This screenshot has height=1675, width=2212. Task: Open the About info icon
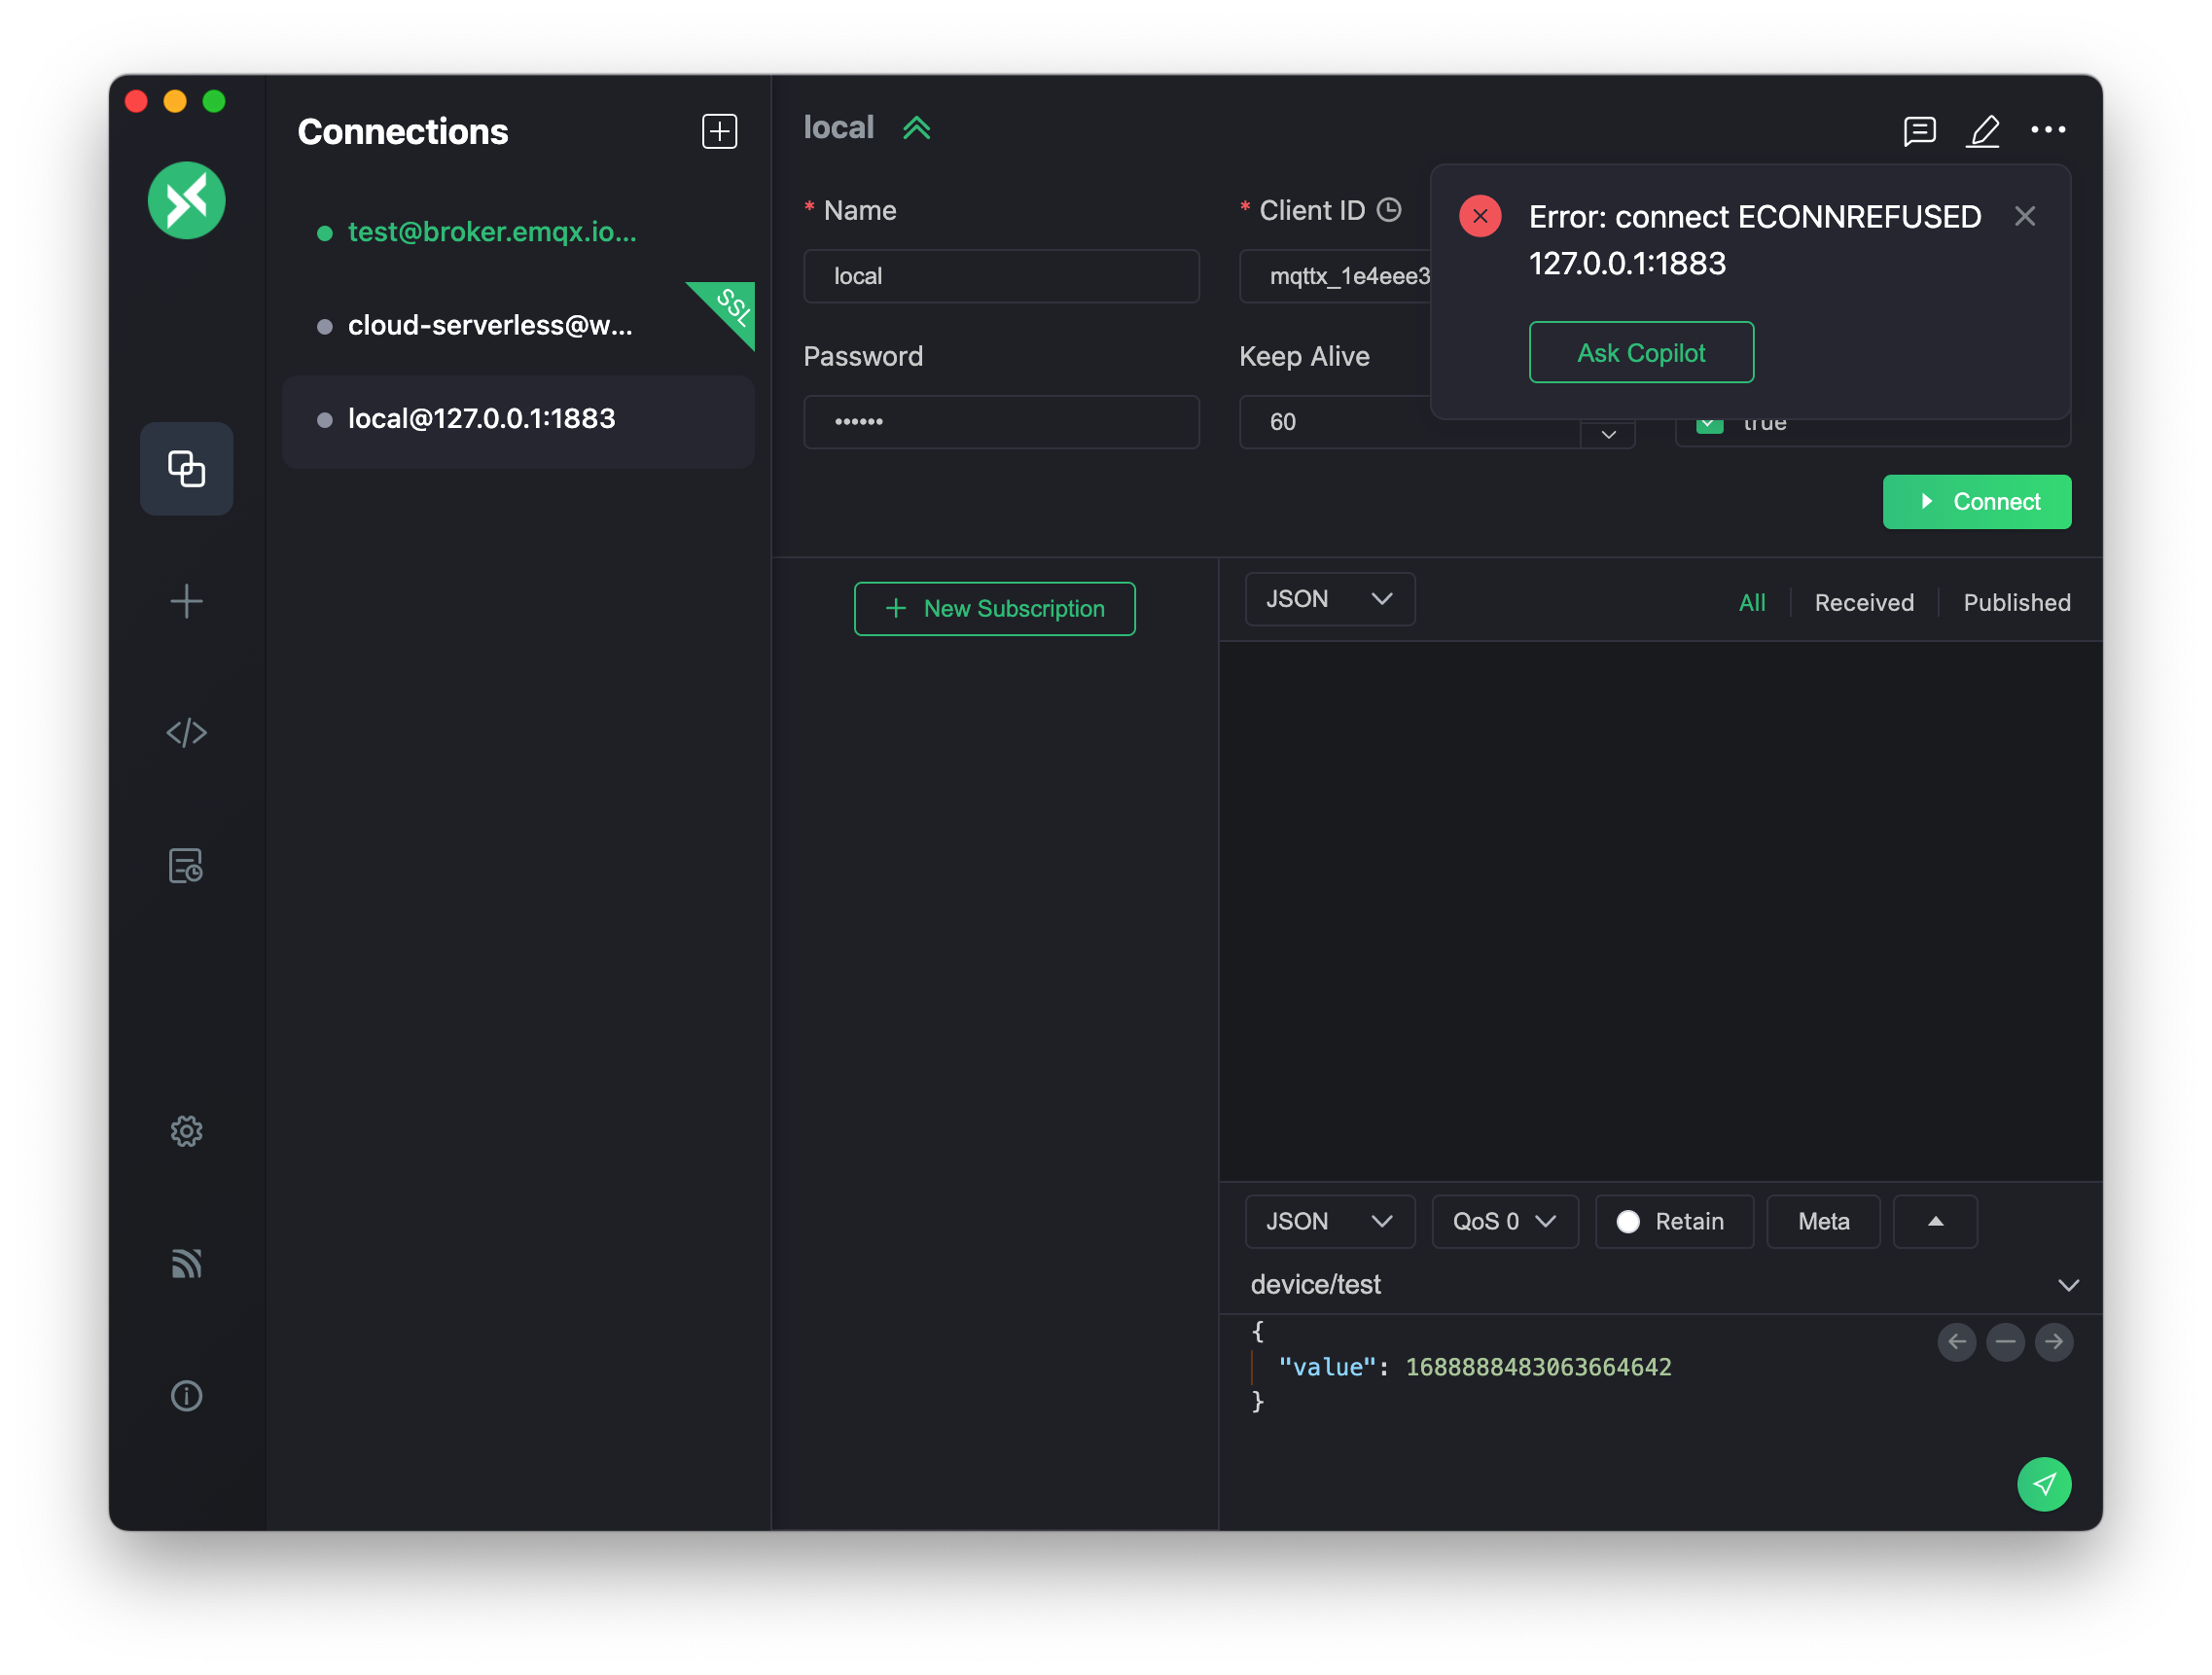186,1396
